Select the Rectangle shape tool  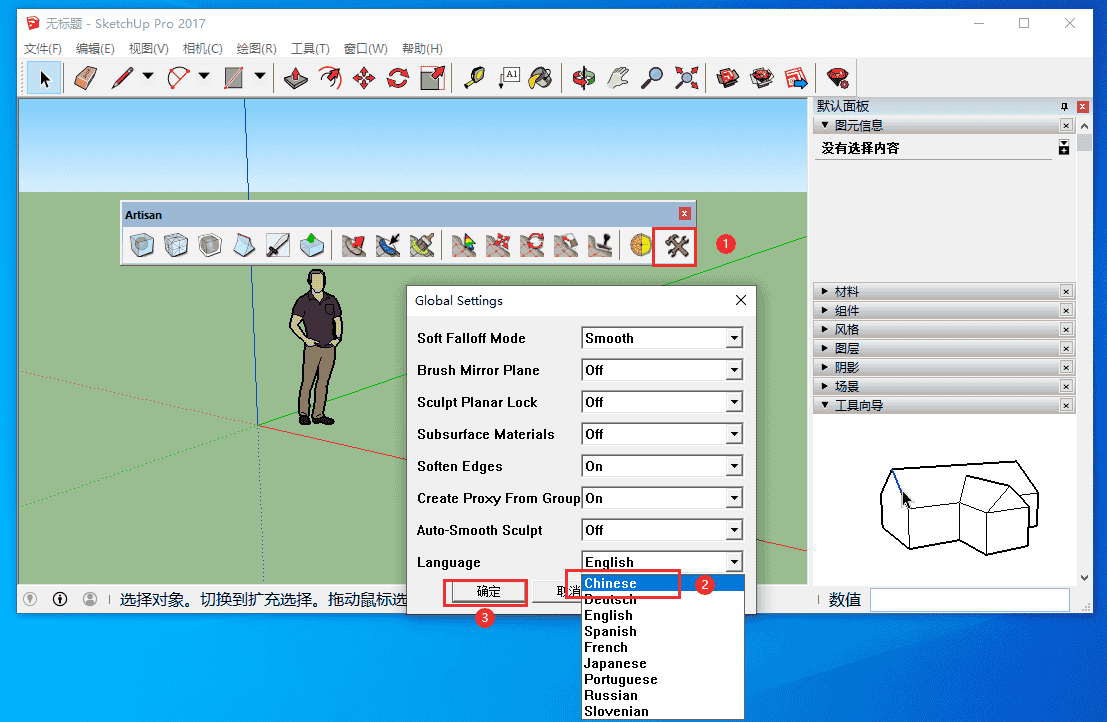[x=234, y=78]
